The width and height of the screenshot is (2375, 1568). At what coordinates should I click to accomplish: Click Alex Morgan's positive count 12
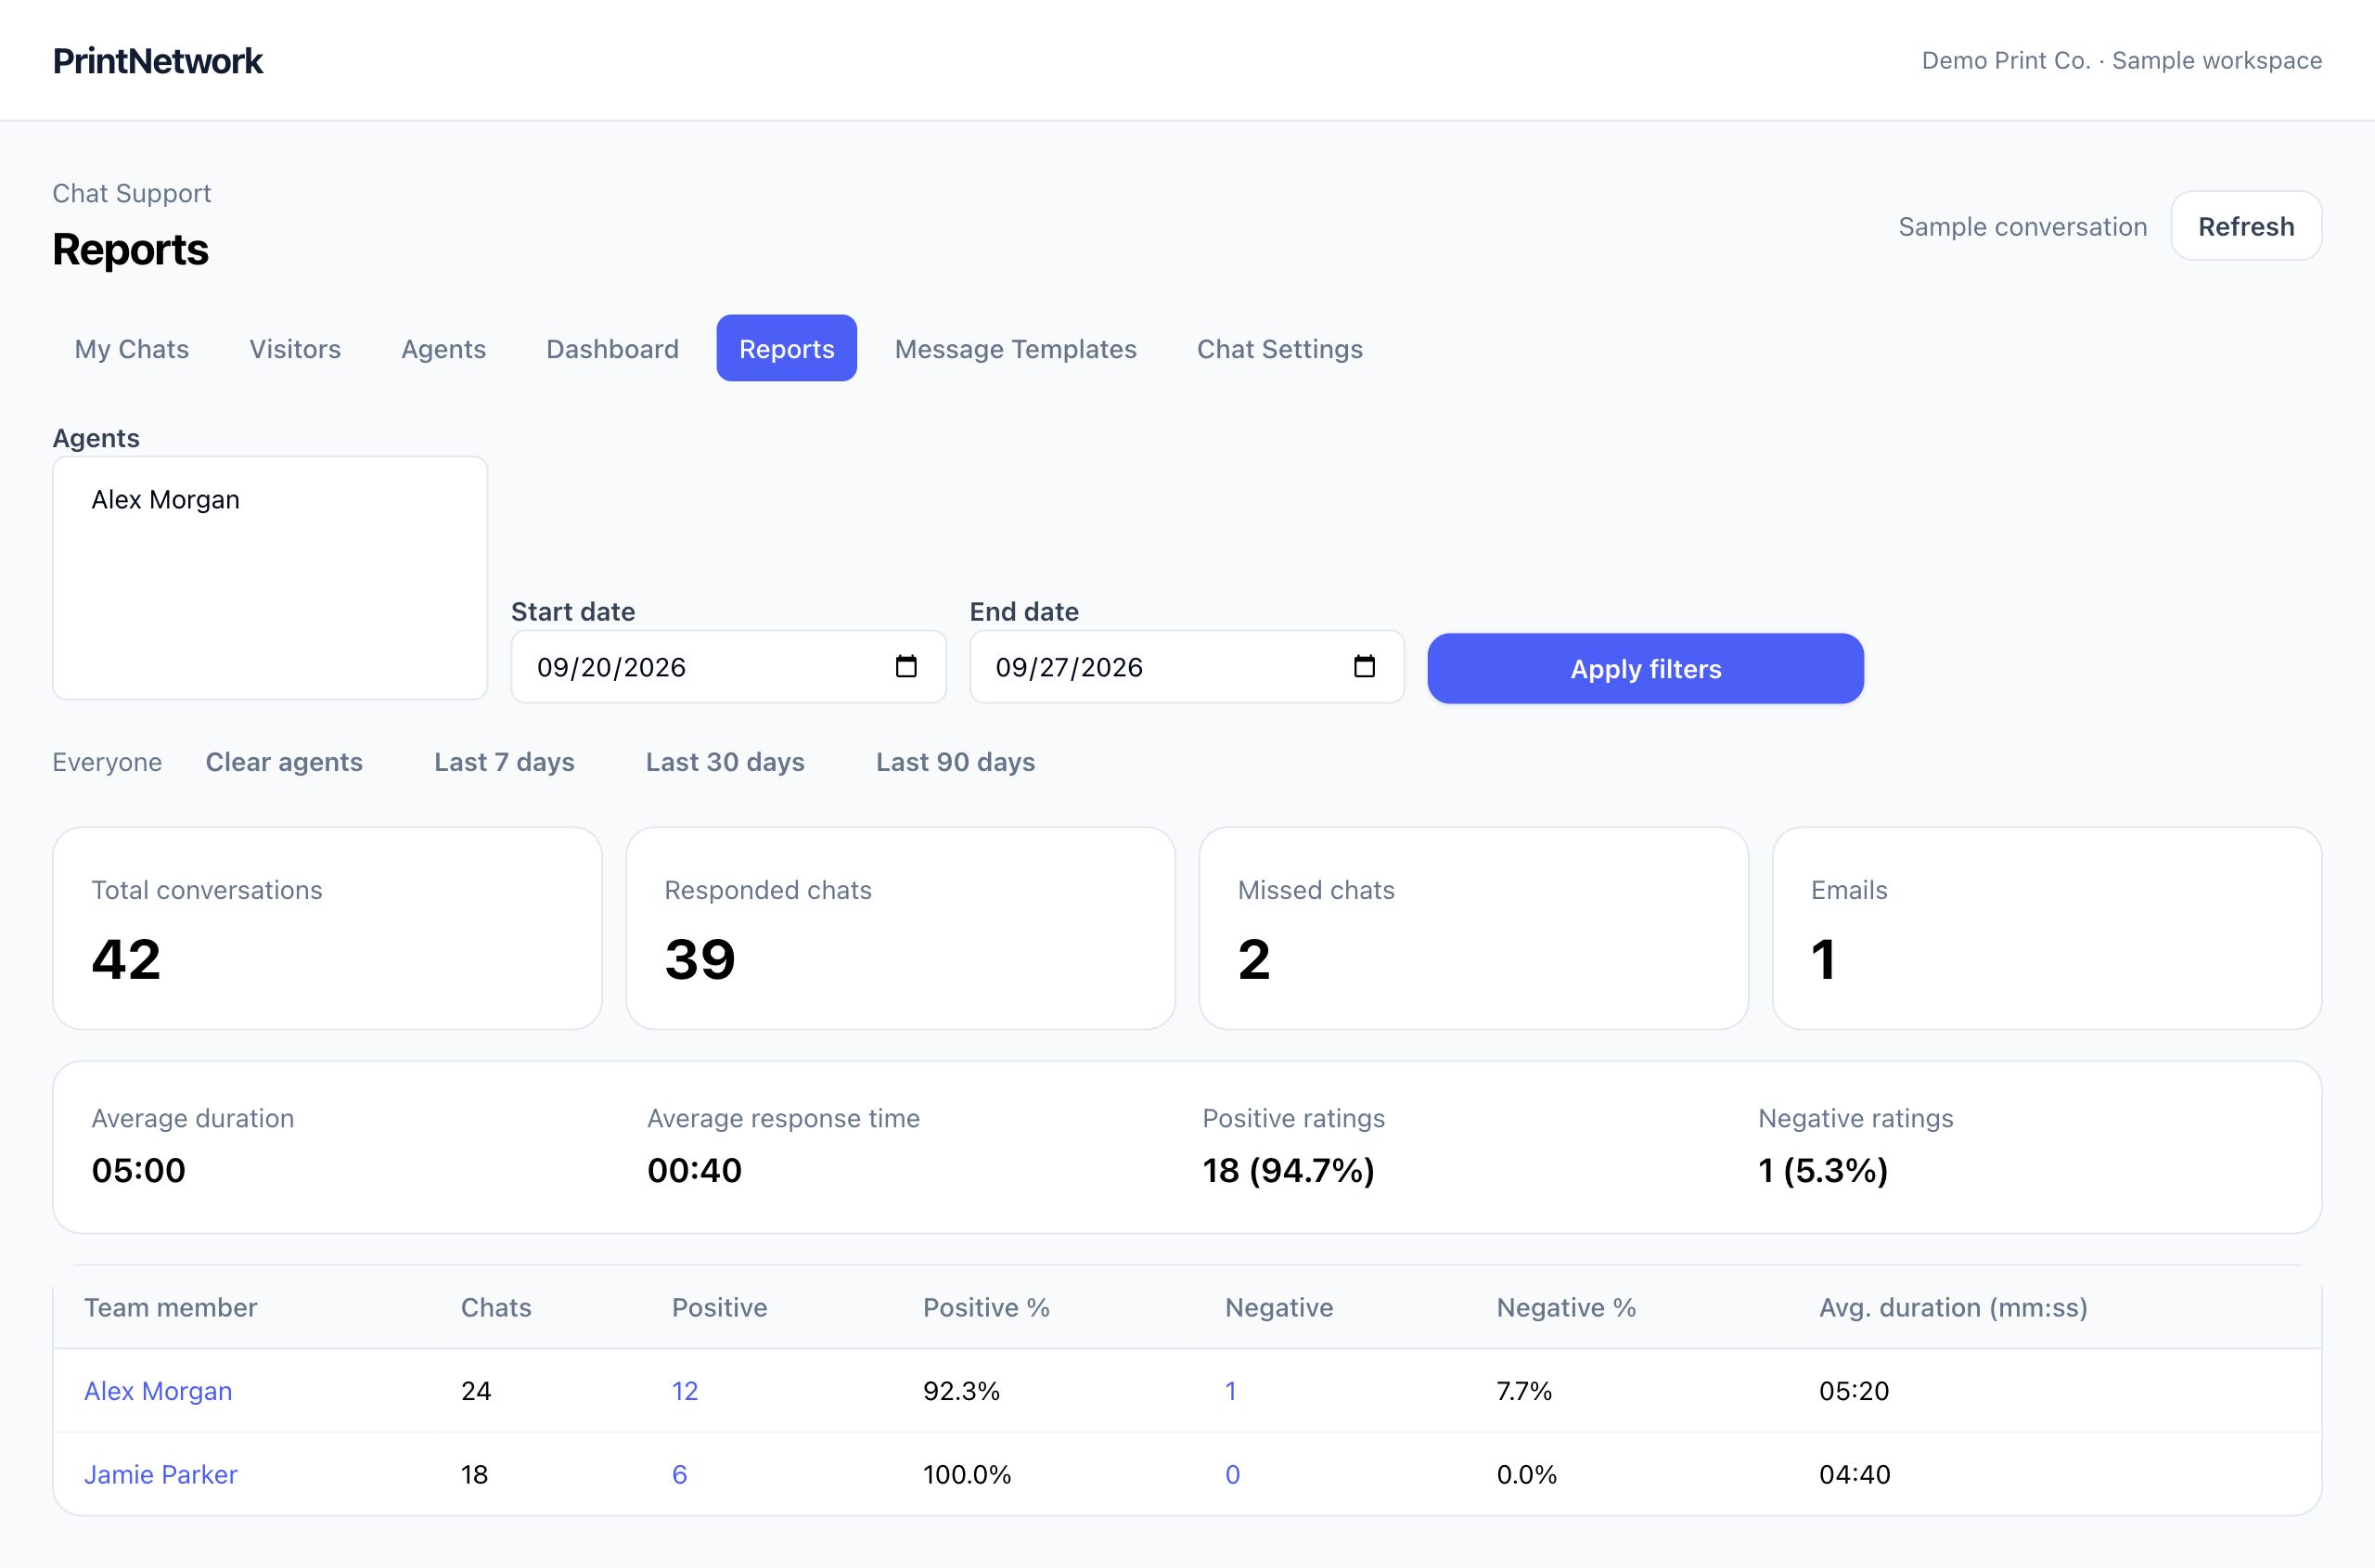685,1391
